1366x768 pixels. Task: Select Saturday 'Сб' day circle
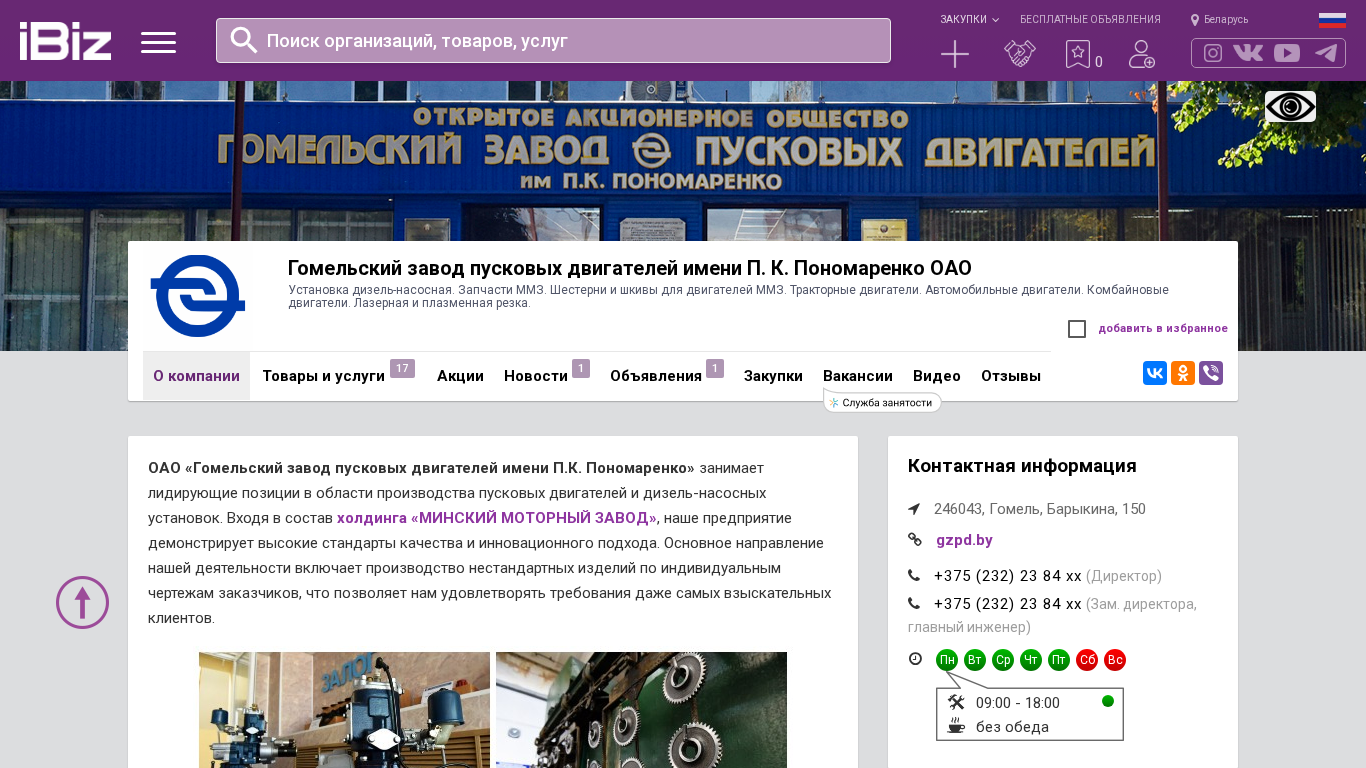(1087, 660)
